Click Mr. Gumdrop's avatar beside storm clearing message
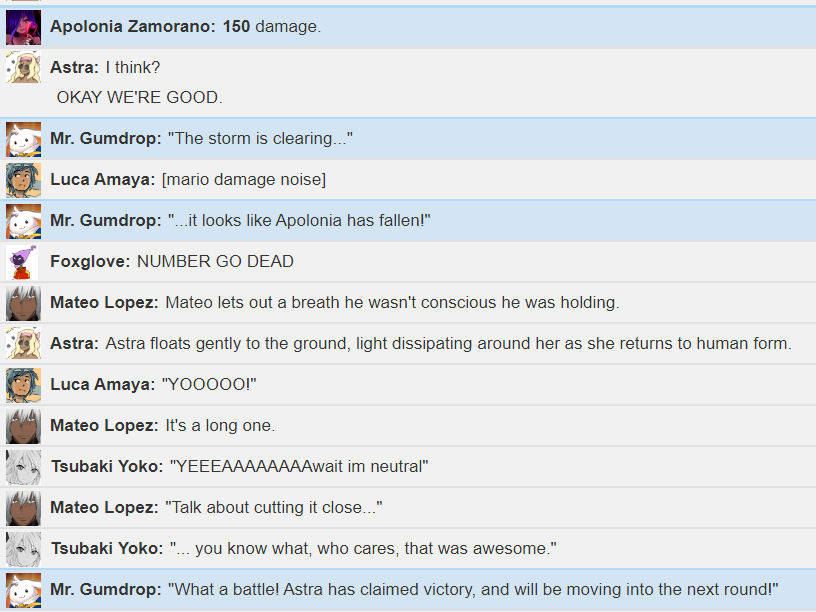Image resolution: width=816 pixels, height=612 pixels. coord(23,139)
